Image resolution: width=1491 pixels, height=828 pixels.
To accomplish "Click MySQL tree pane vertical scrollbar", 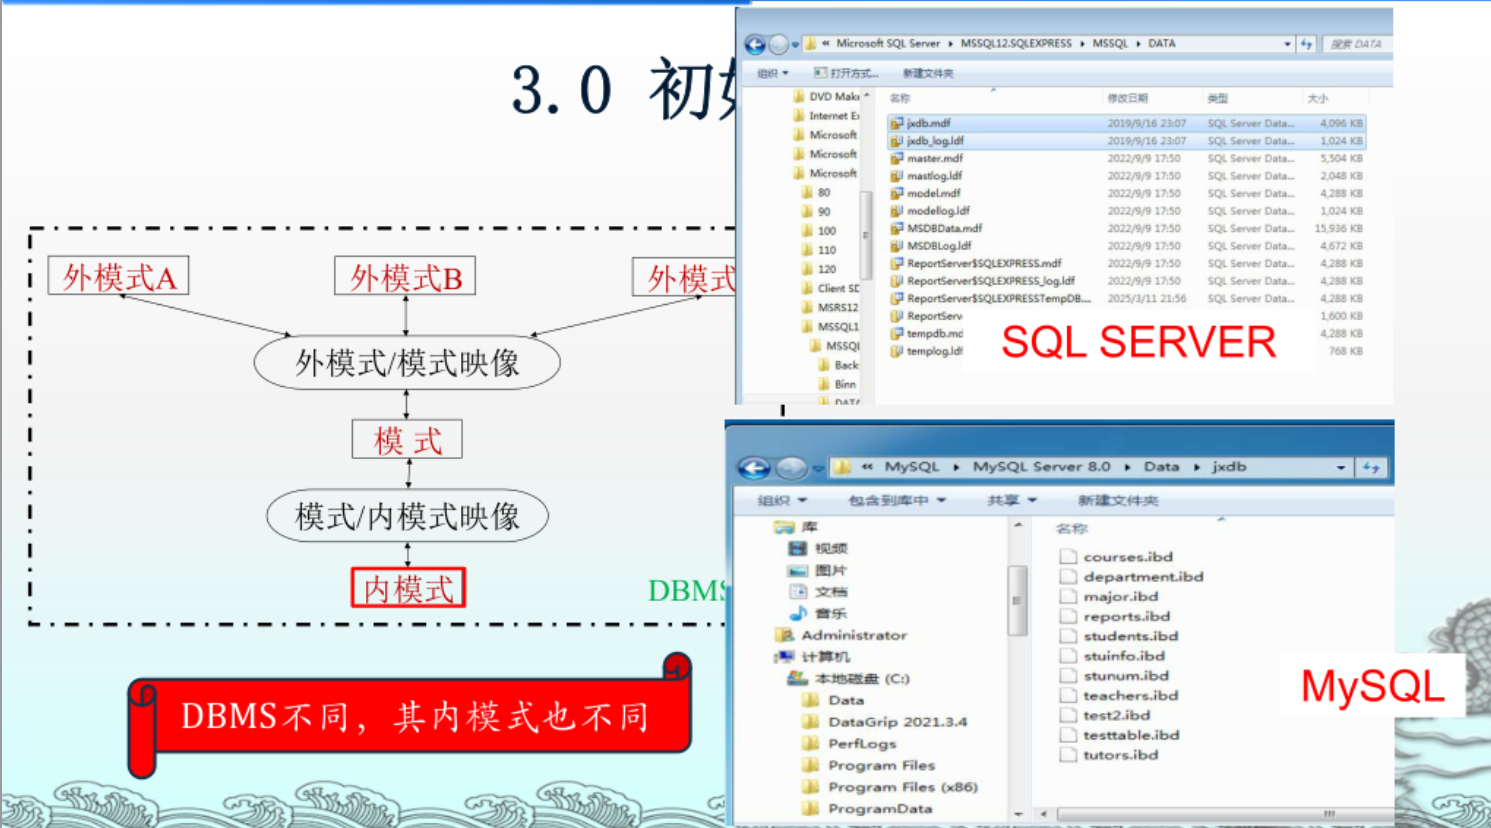I will (x=1018, y=600).
